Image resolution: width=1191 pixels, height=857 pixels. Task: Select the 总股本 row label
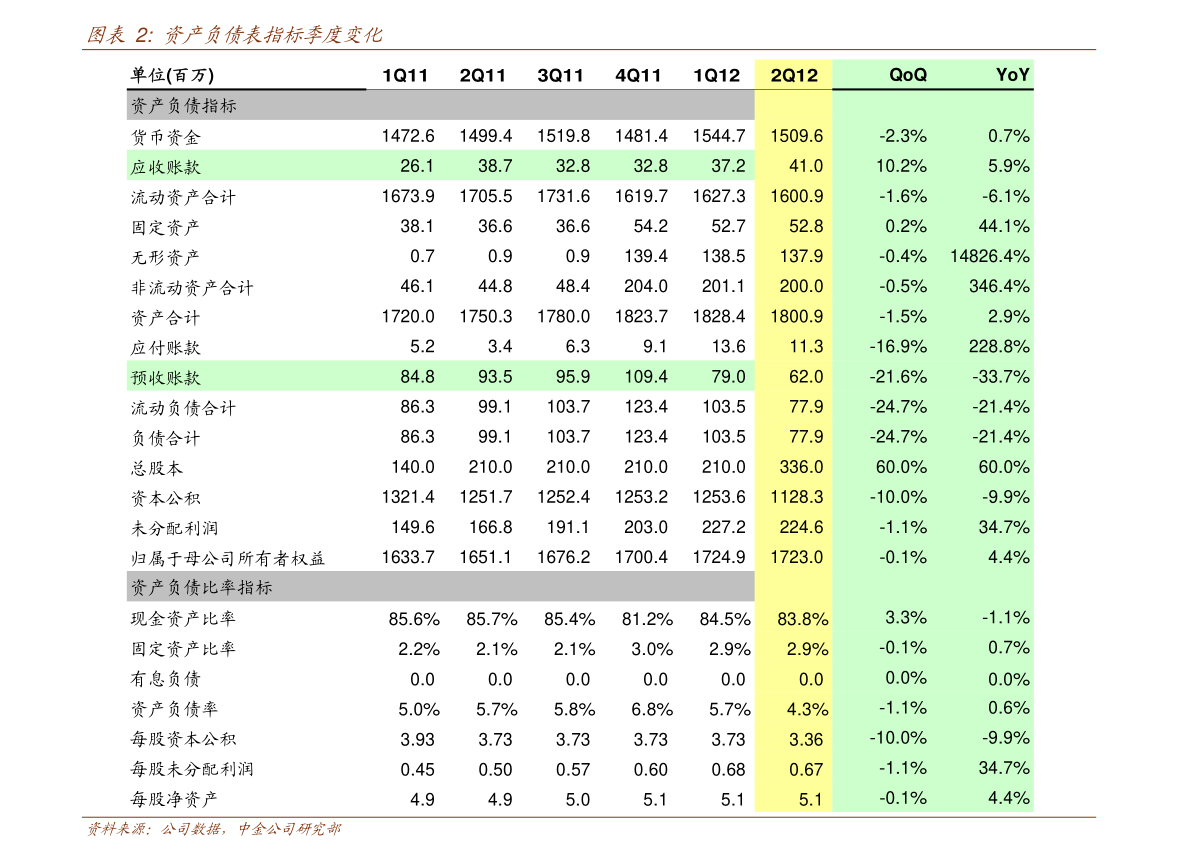[156, 468]
